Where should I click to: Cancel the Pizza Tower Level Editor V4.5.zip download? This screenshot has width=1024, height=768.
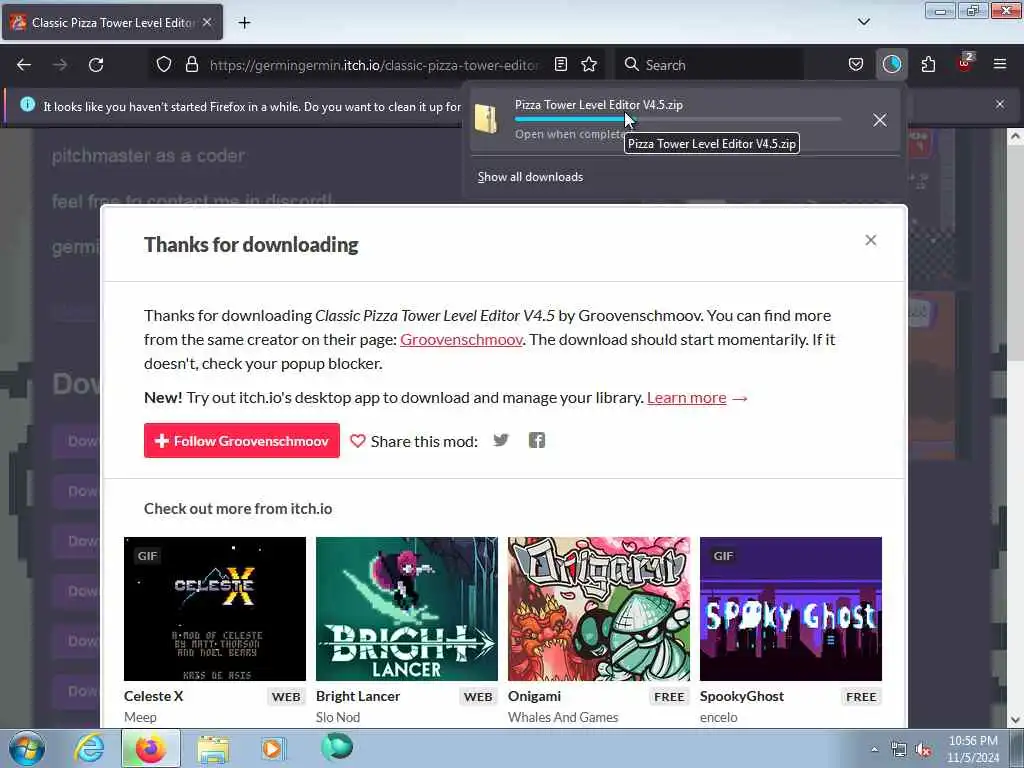[880, 120]
